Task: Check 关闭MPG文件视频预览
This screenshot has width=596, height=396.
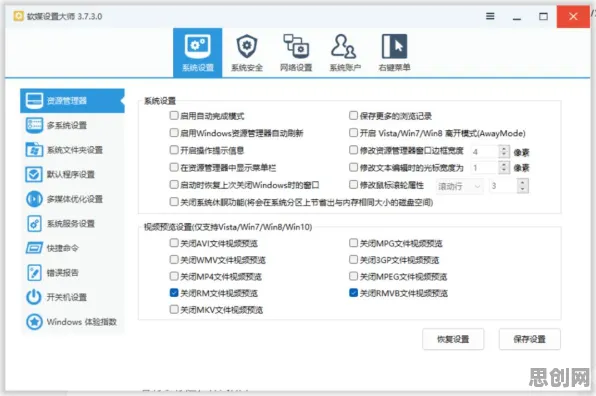Action: (353, 243)
